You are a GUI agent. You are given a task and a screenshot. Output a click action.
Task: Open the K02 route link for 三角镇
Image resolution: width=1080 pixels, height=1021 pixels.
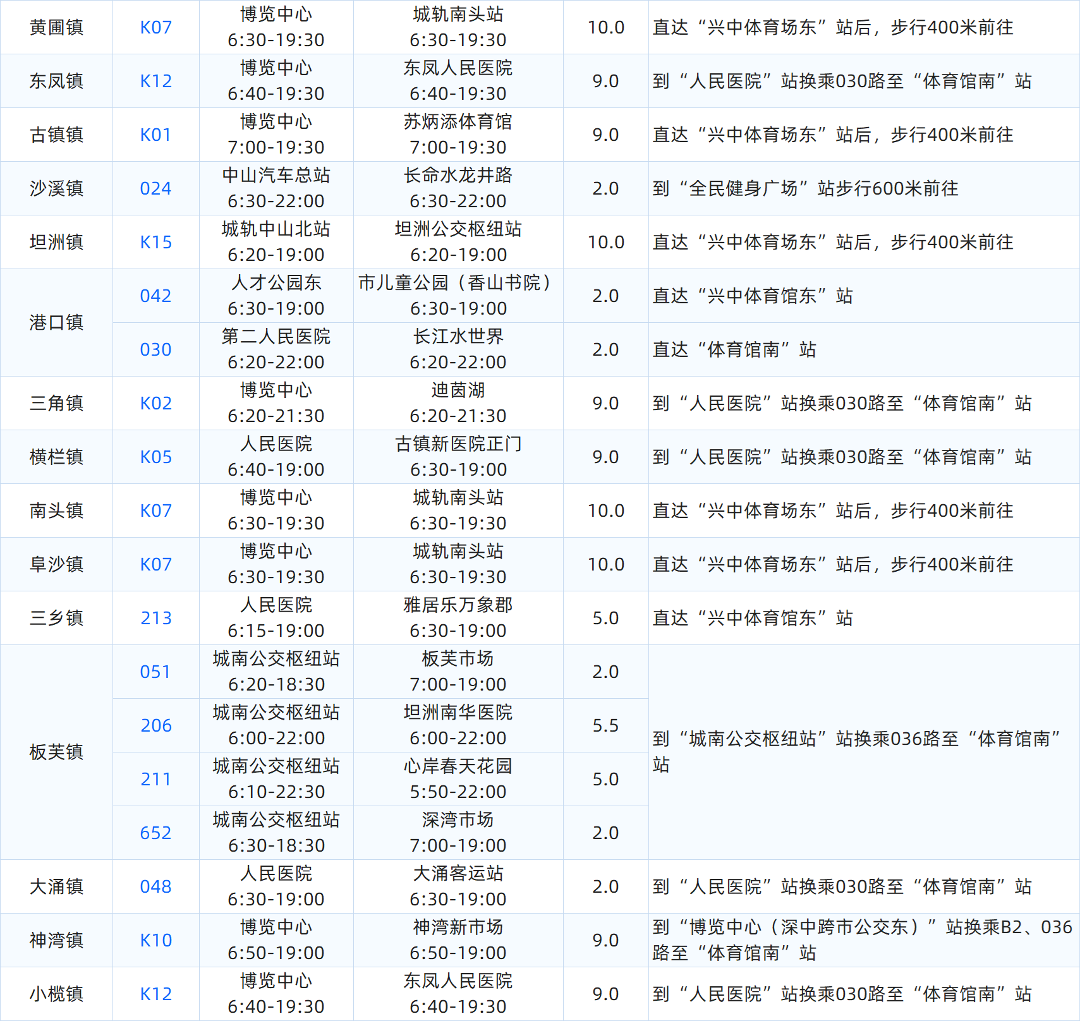156,404
